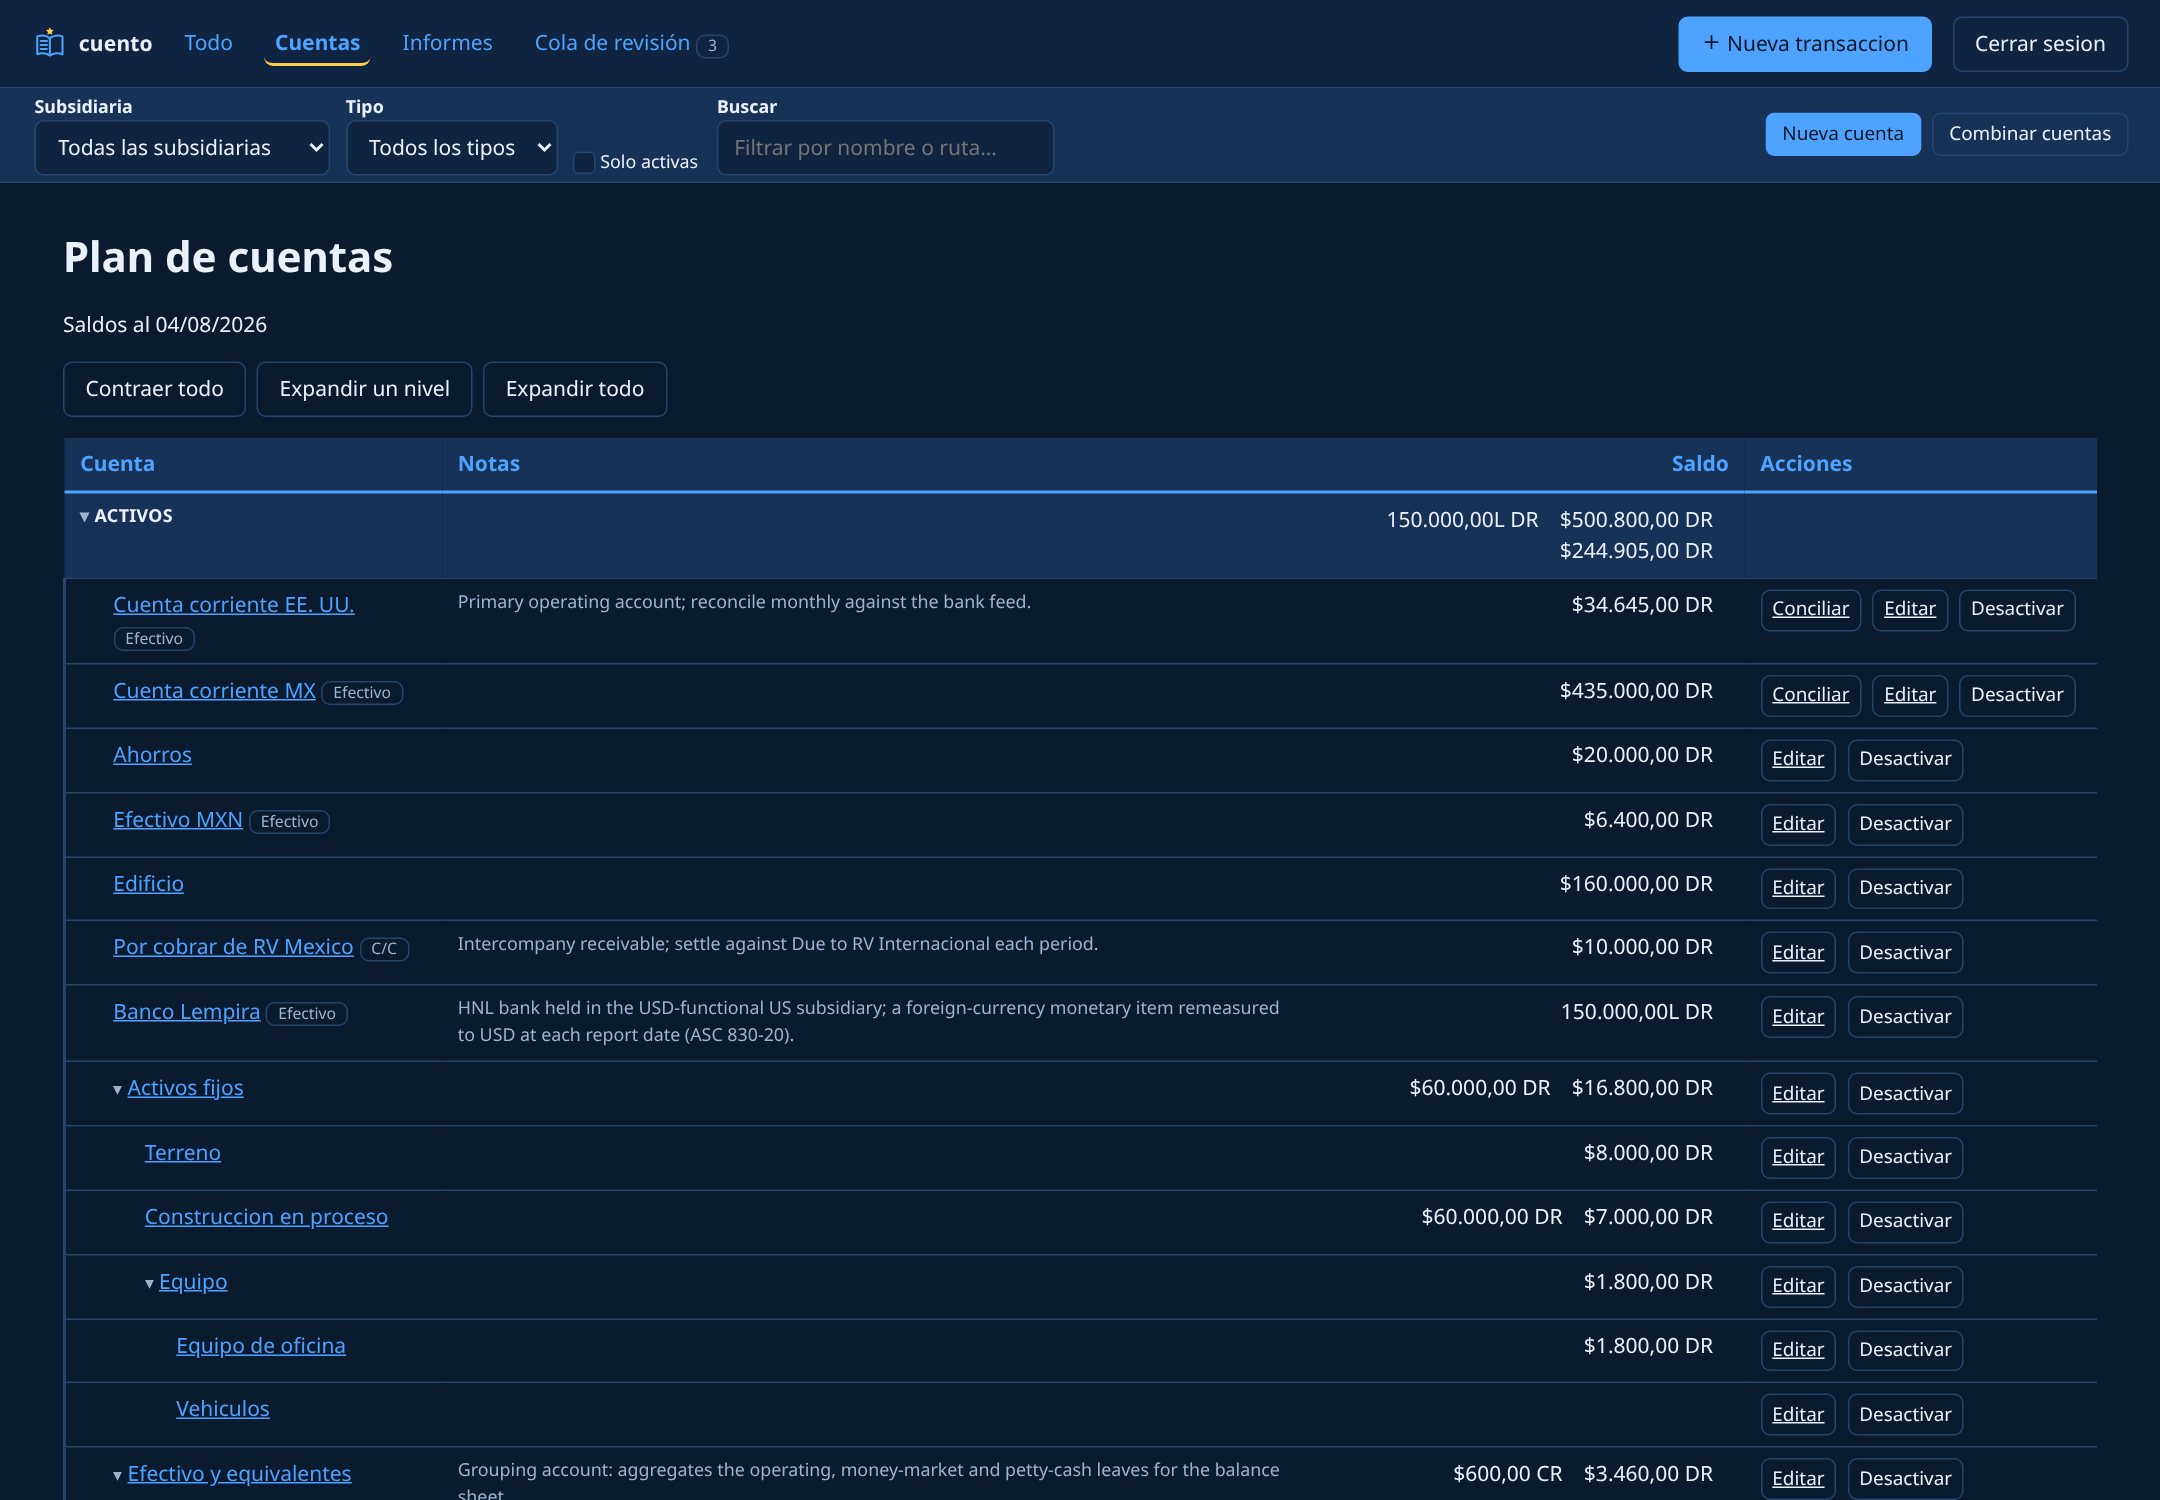Open Construccion en proceso link

266,1217
